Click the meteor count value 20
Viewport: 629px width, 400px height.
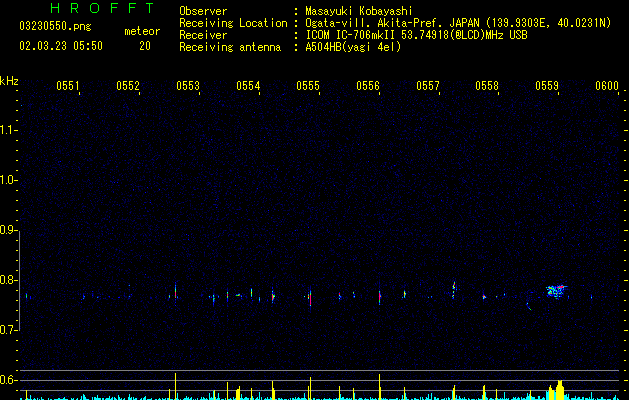tap(145, 46)
